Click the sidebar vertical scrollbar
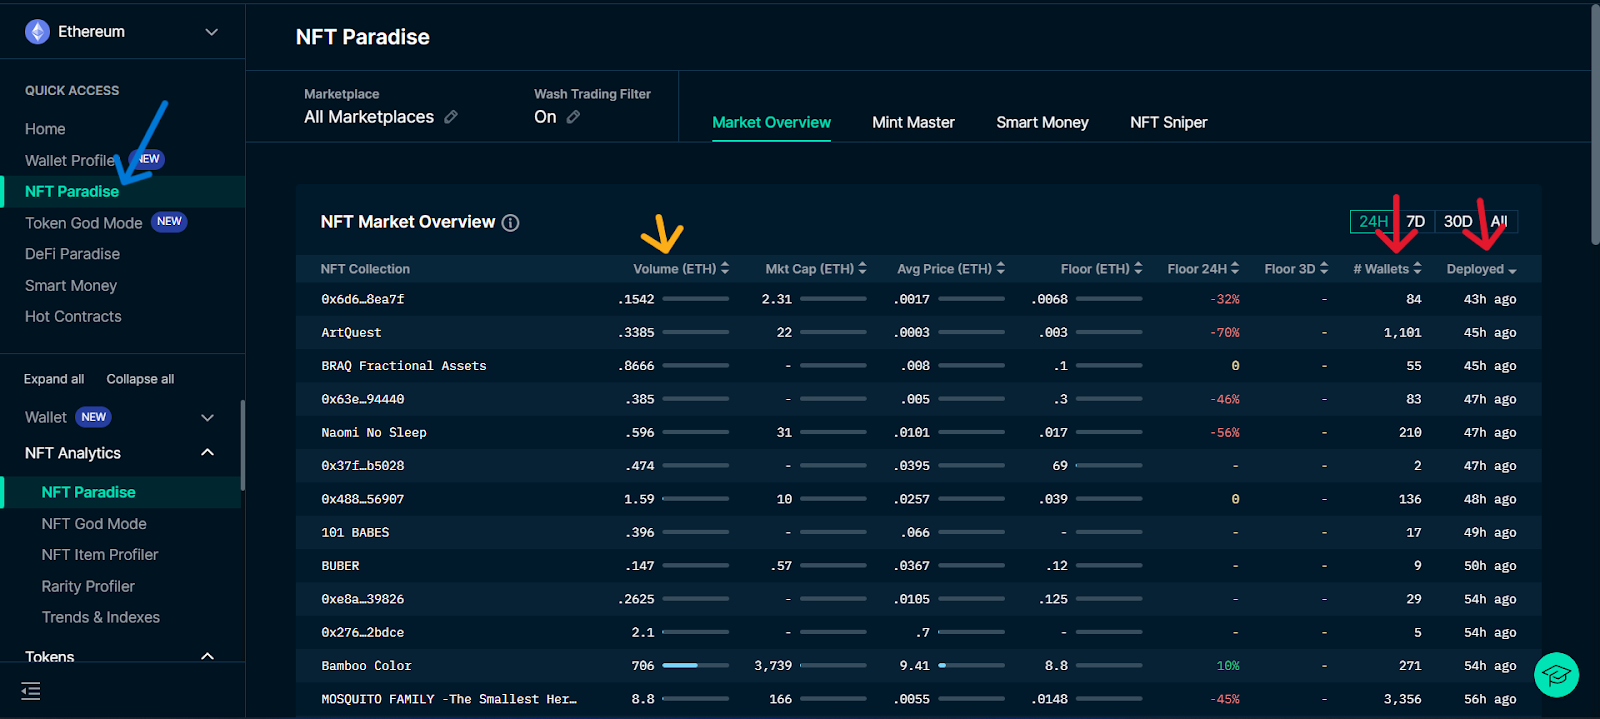The height and width of the screenshot is (719, 1600). click(x=243, y=445)
